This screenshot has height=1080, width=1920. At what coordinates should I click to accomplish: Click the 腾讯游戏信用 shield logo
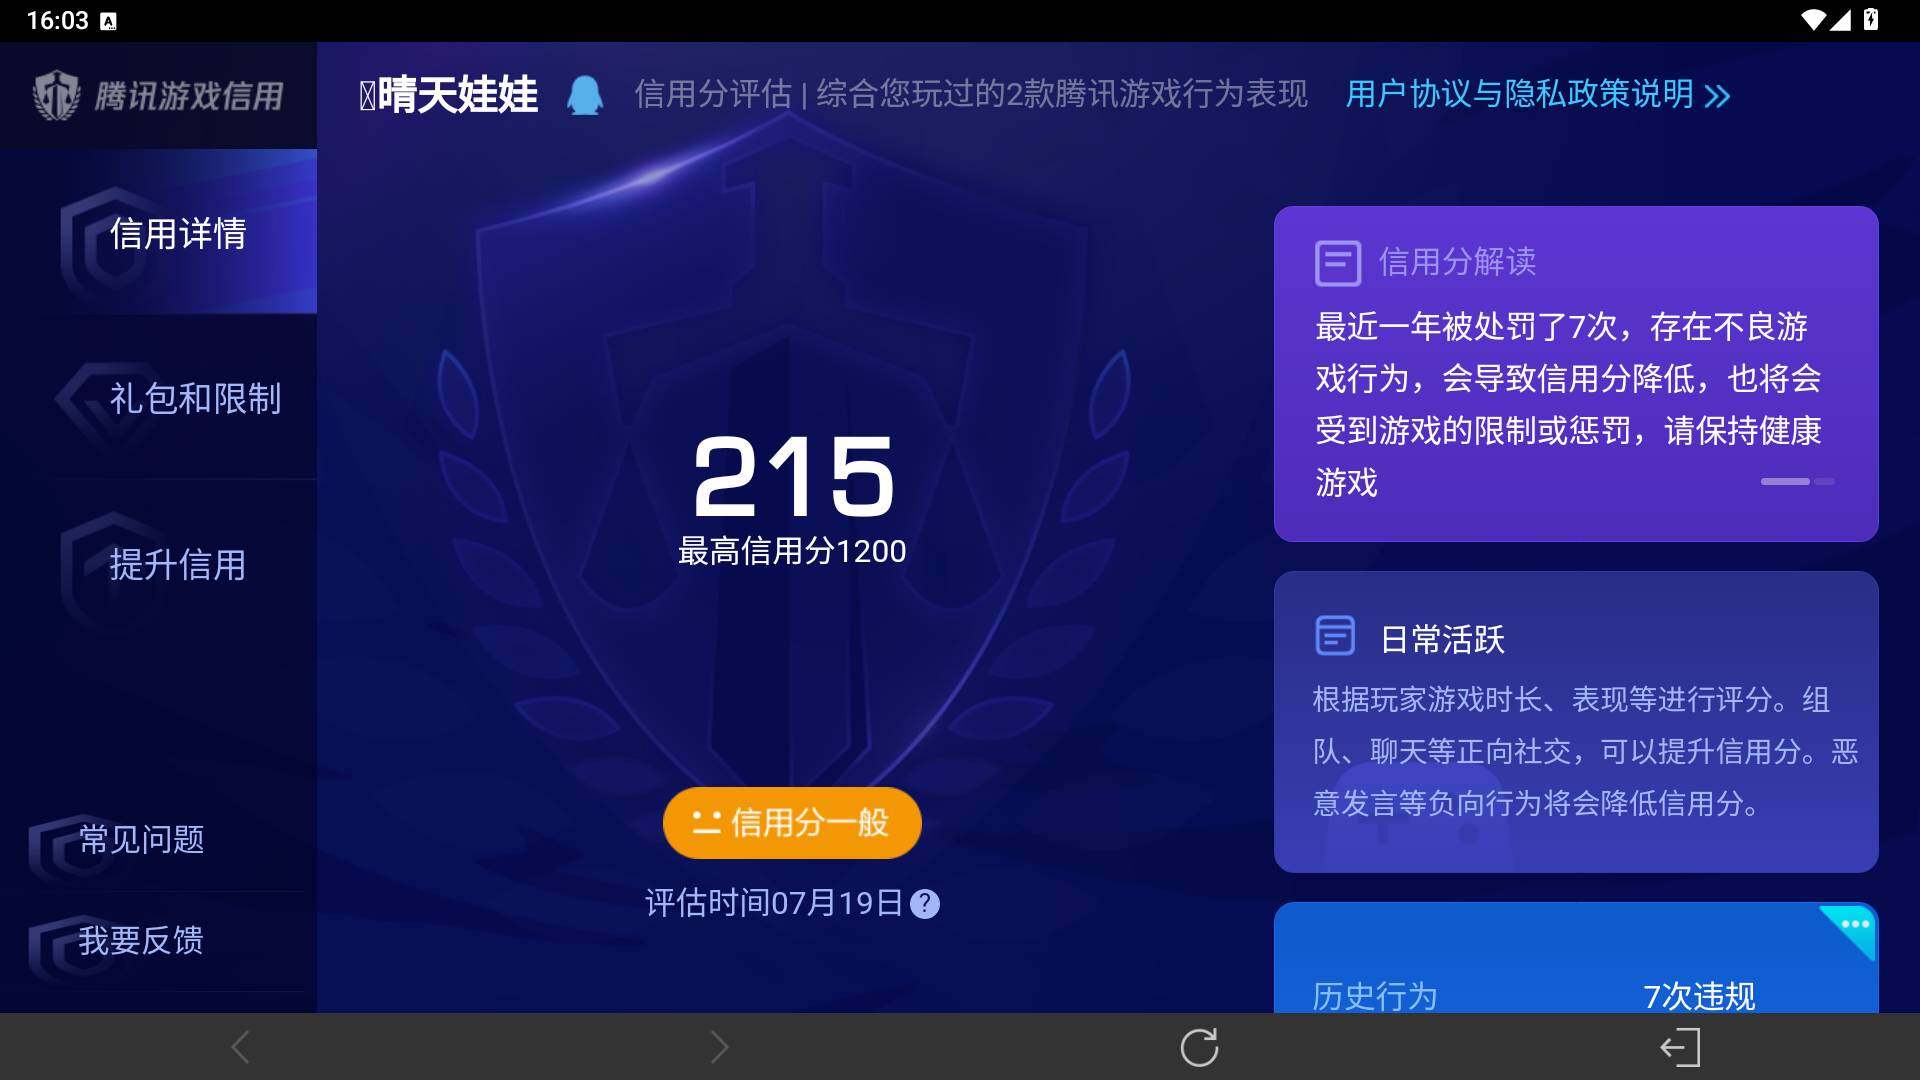tap(56, 96)
